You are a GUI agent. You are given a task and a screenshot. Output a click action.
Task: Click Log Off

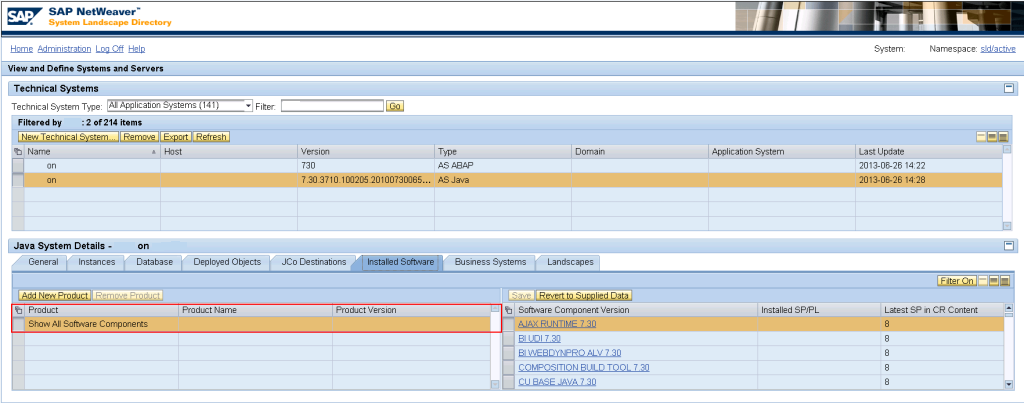pos(109,49)
